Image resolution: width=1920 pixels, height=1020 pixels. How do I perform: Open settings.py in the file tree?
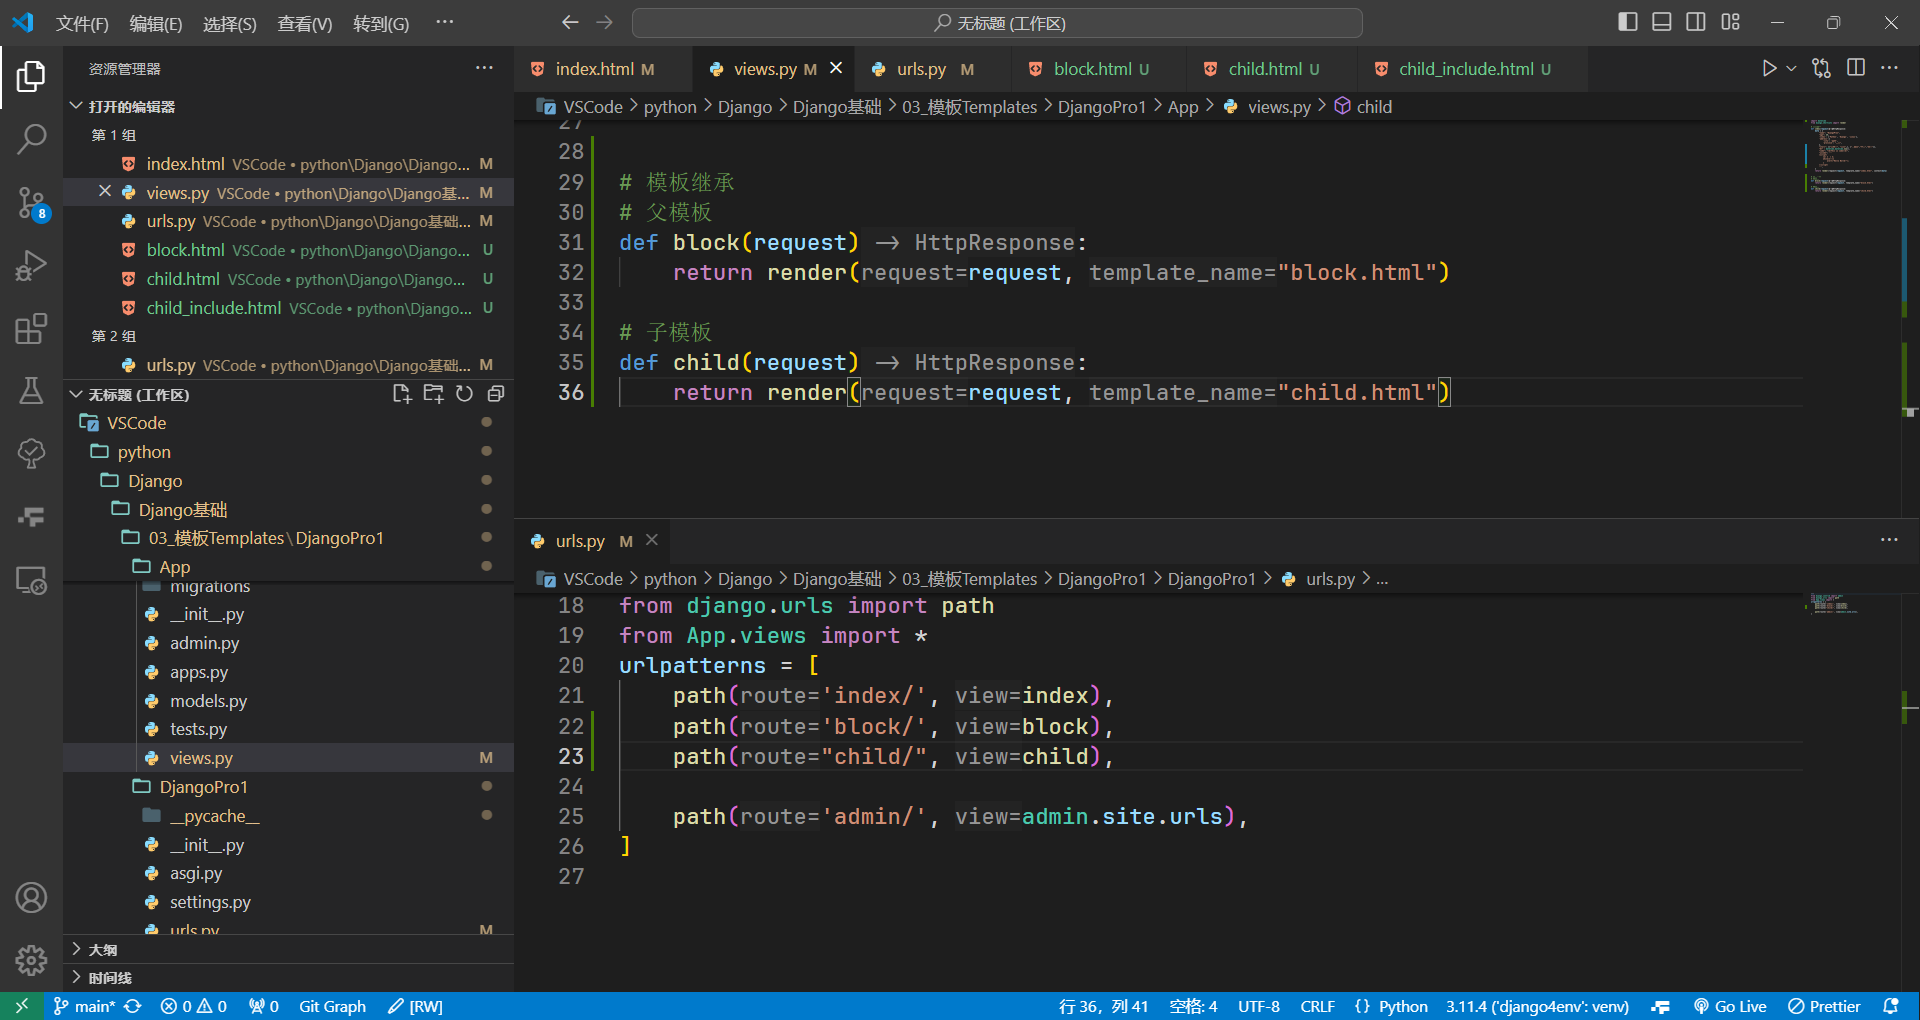pos(210,902)
